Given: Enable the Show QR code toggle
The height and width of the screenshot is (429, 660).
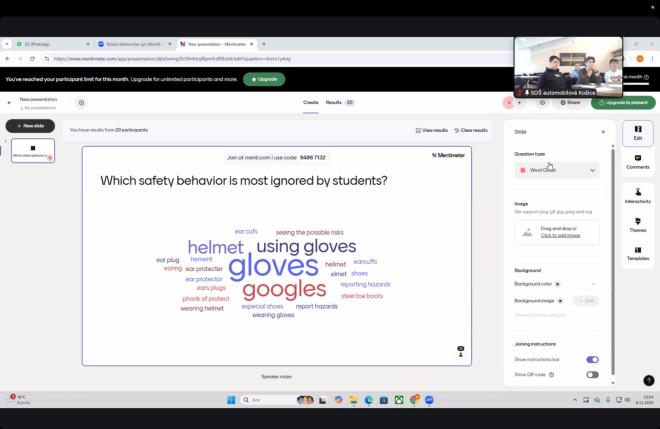Looking at the screenshot, I should pos(592,374).
